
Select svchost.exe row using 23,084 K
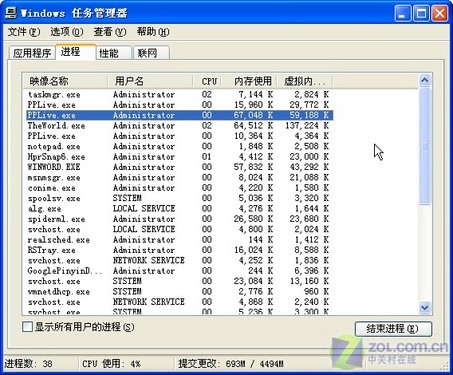[x=179, y=281]
